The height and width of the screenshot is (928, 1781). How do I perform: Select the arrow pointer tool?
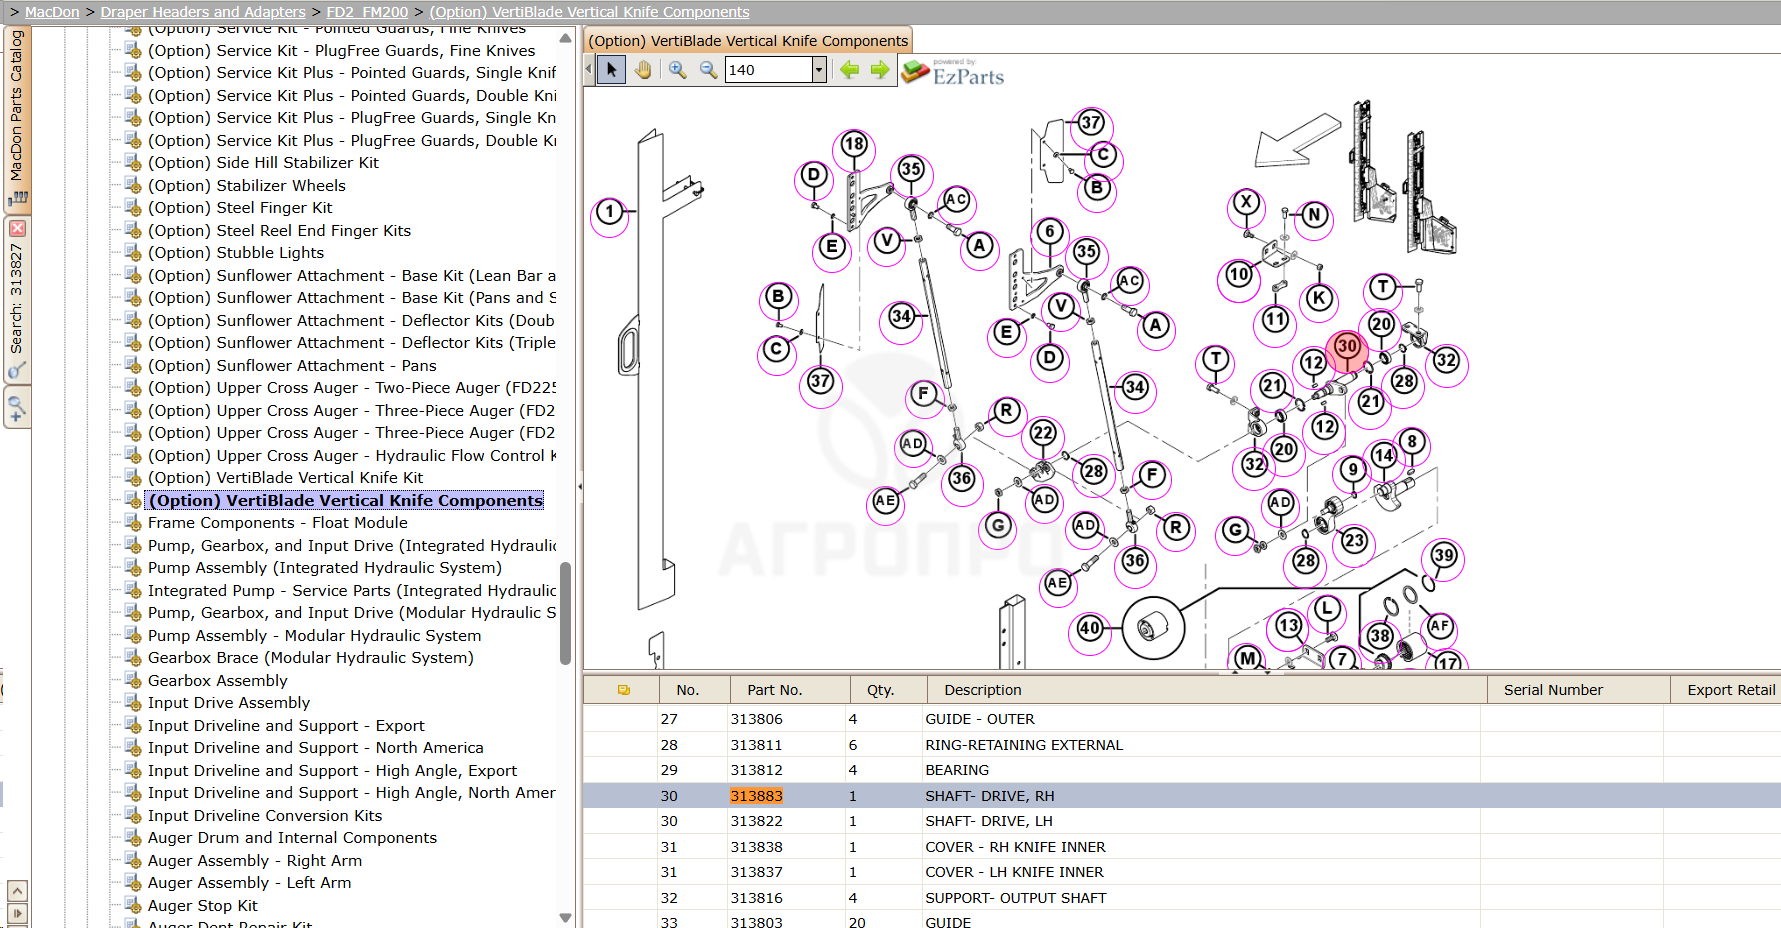tap(612, 70)
